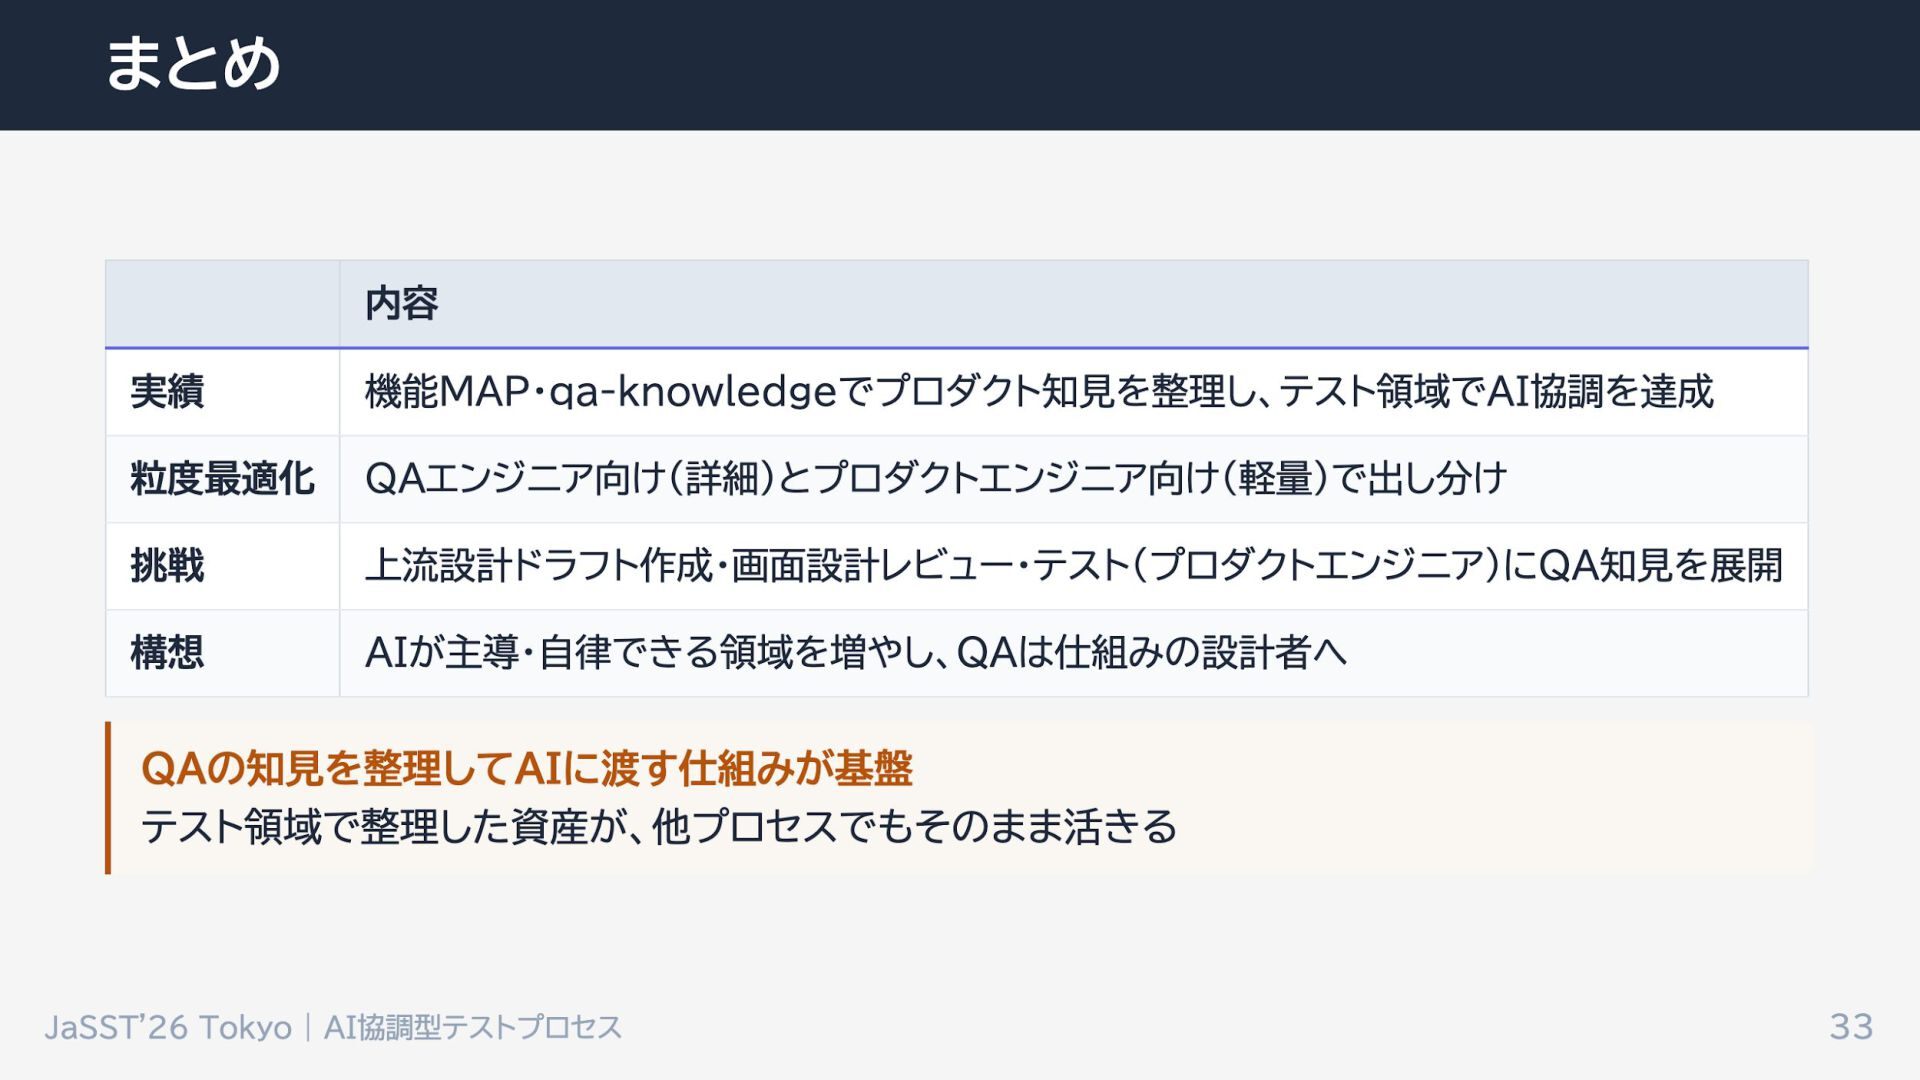Click the page number 33

coord(1851,1027)
